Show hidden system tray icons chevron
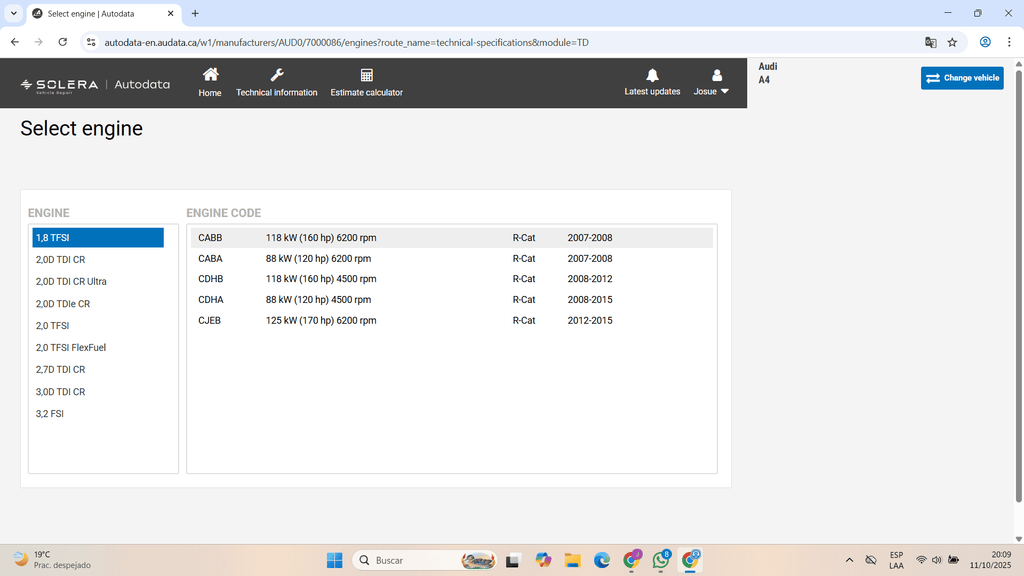 click(x=849, y=560)
